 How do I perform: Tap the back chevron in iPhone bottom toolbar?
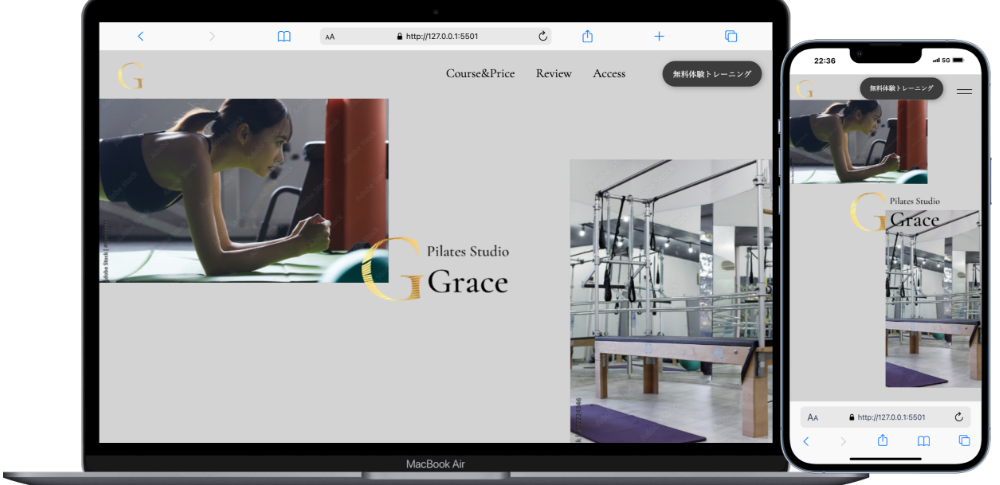[806, 441]
